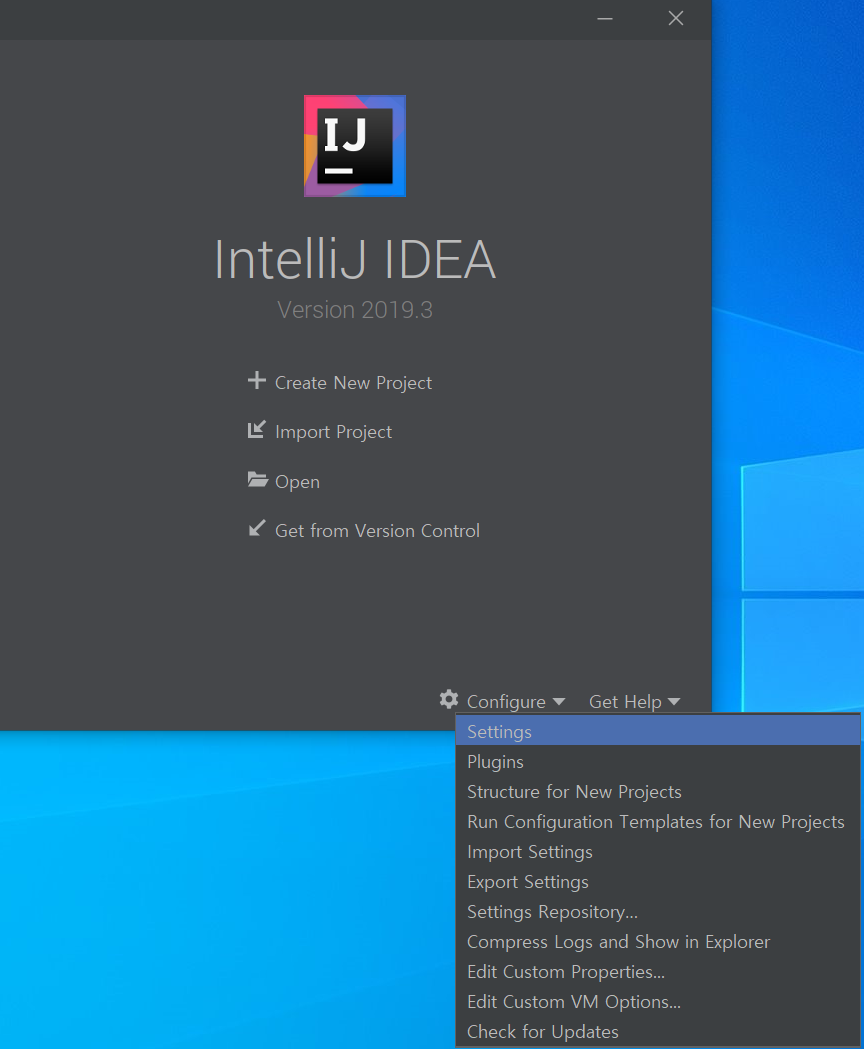Select Get from Version Control
This screenshot has width=864, height=1049.
[x=377, y=531]
